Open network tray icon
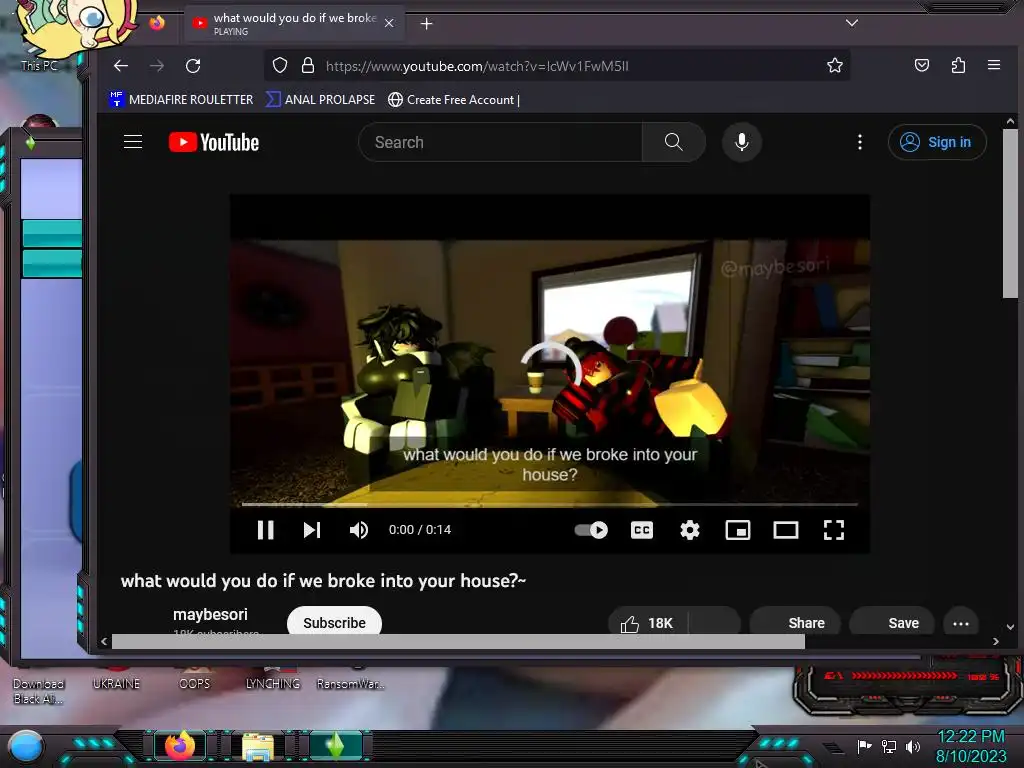 tap(889, 746)
